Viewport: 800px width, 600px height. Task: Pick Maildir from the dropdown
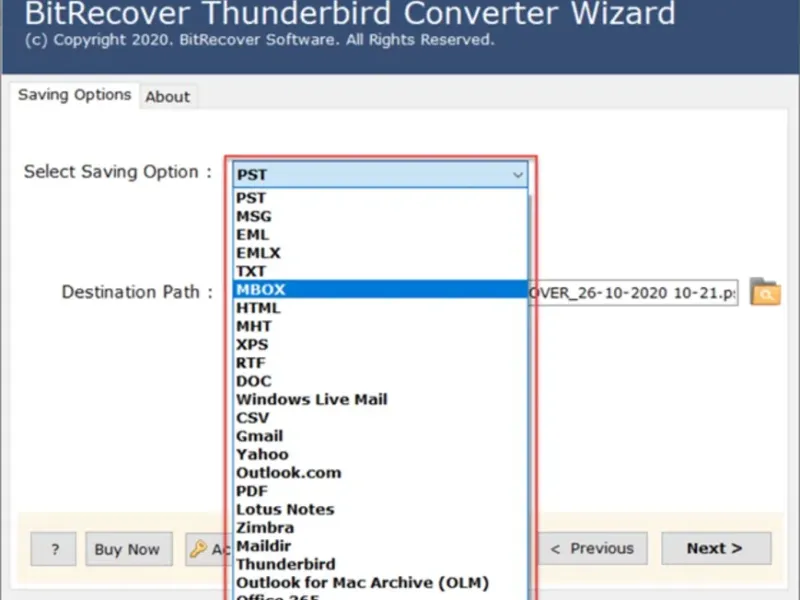380,546
